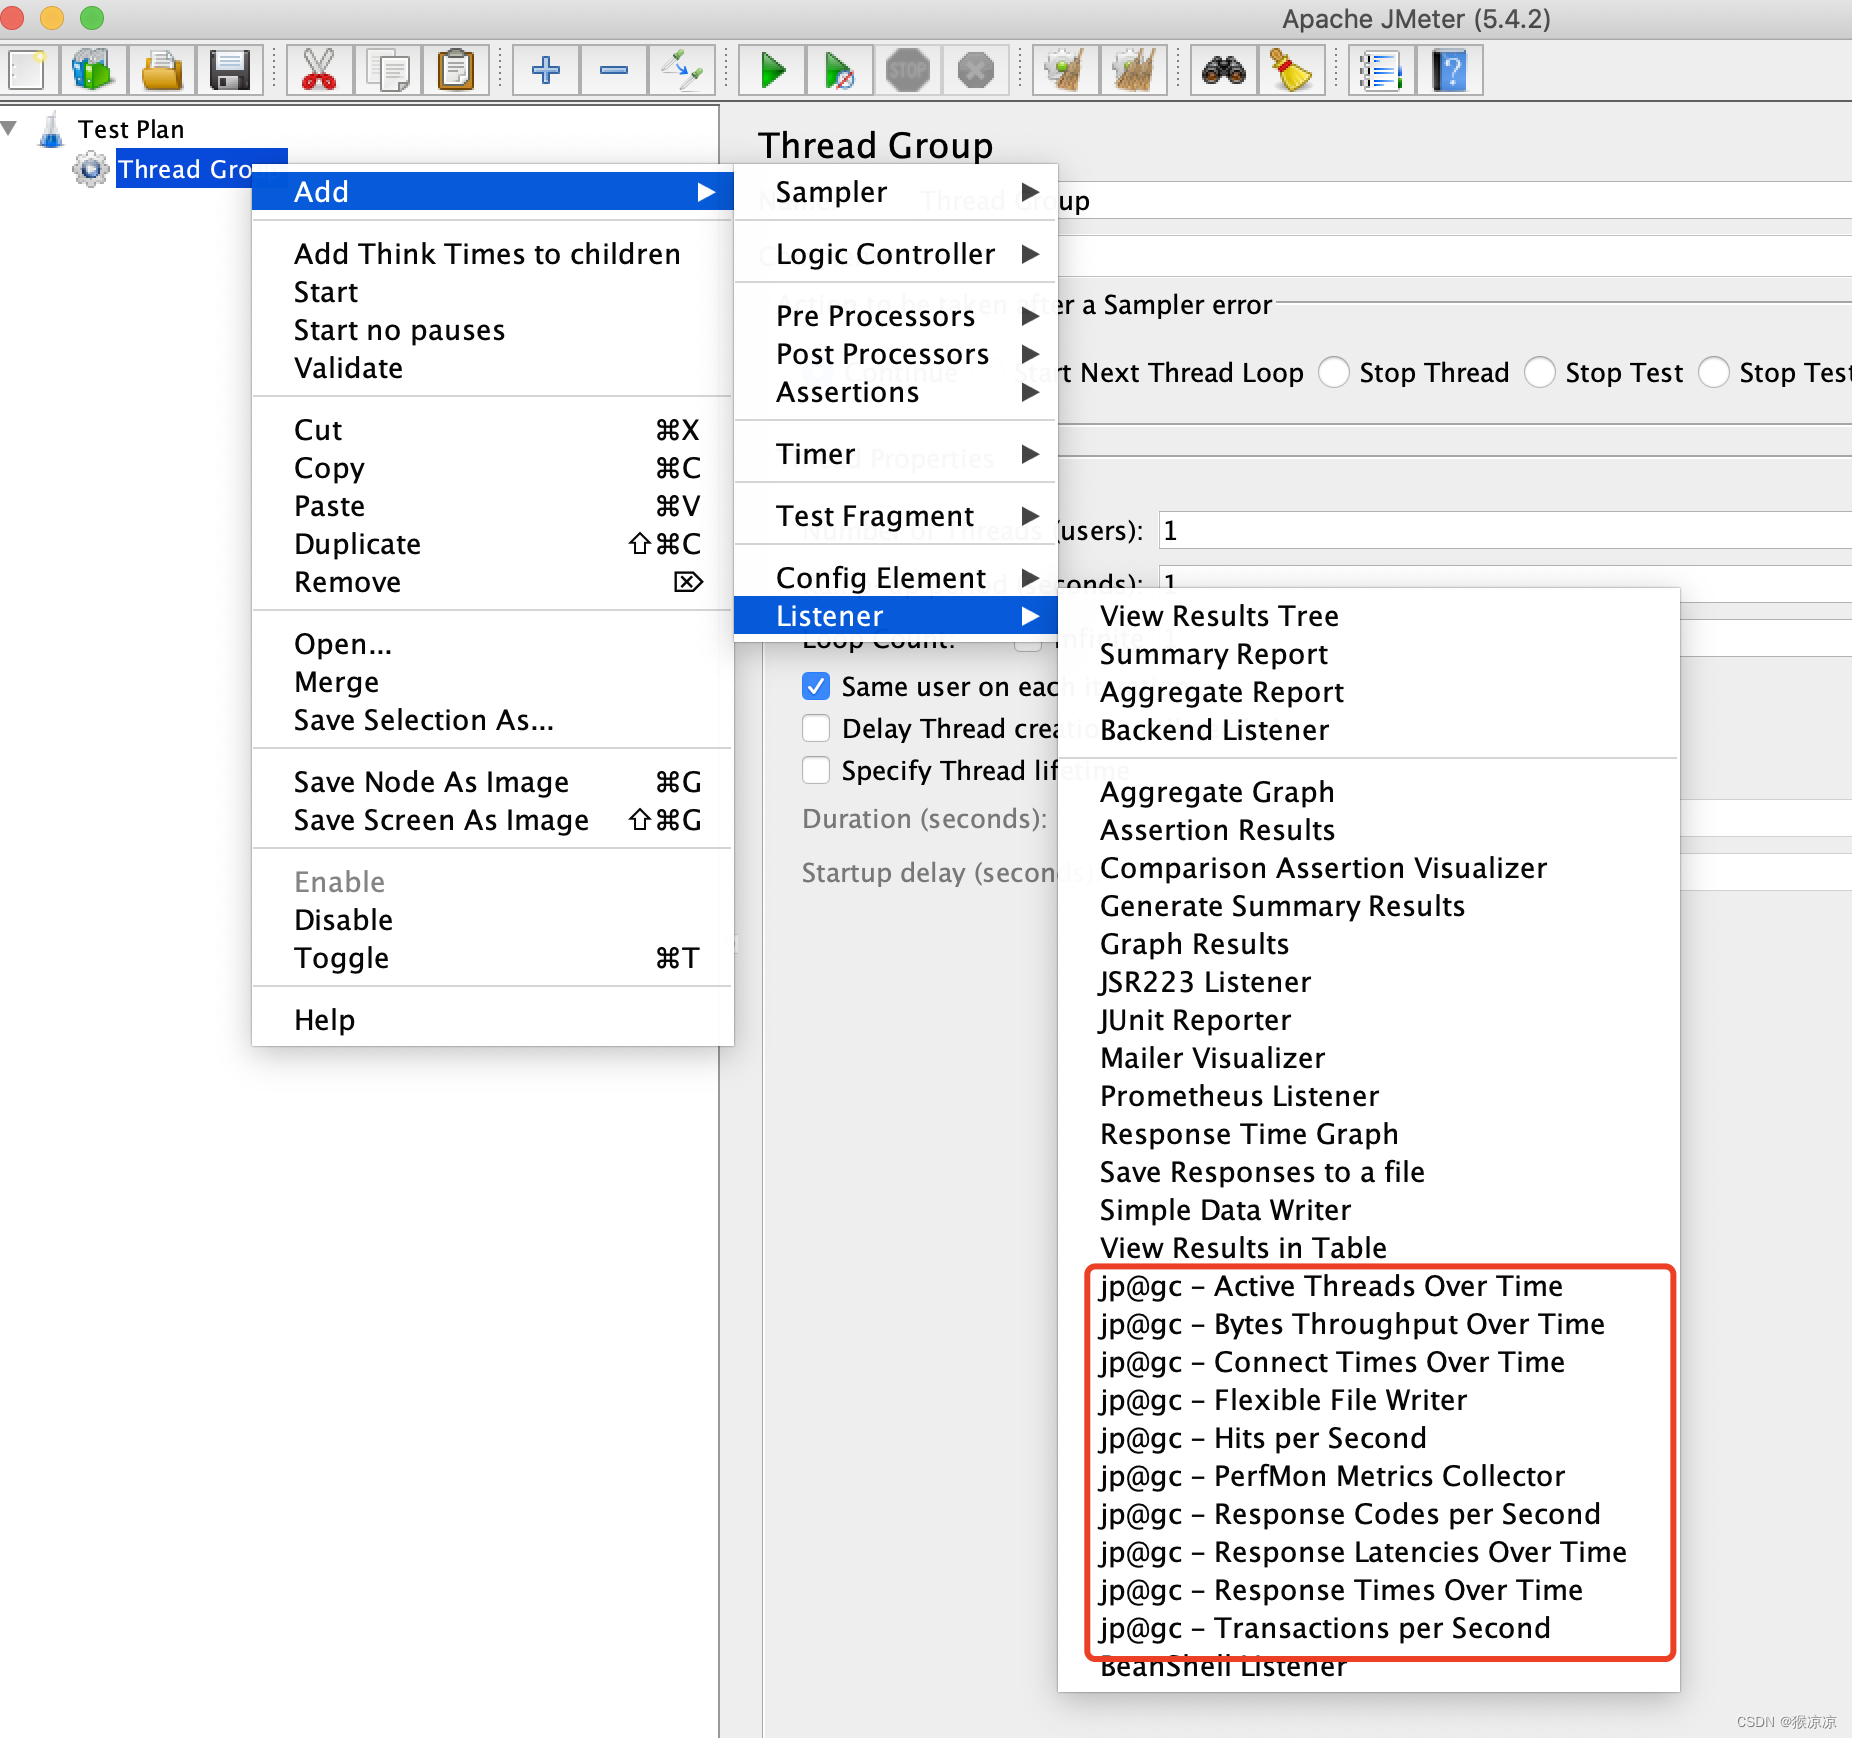Viewport: 1852px width, 1738px height.
Task: Click the Reset Search broom icon
Action: 1291,71
